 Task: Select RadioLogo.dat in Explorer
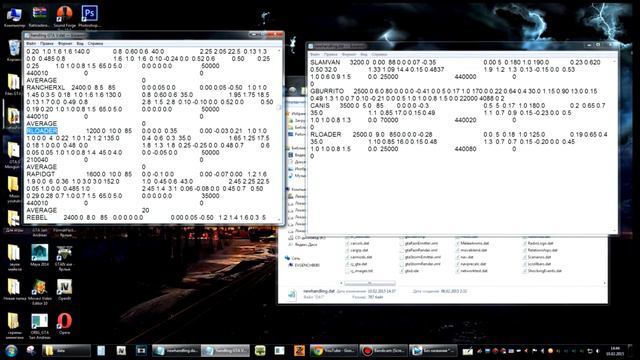point(540,243)
